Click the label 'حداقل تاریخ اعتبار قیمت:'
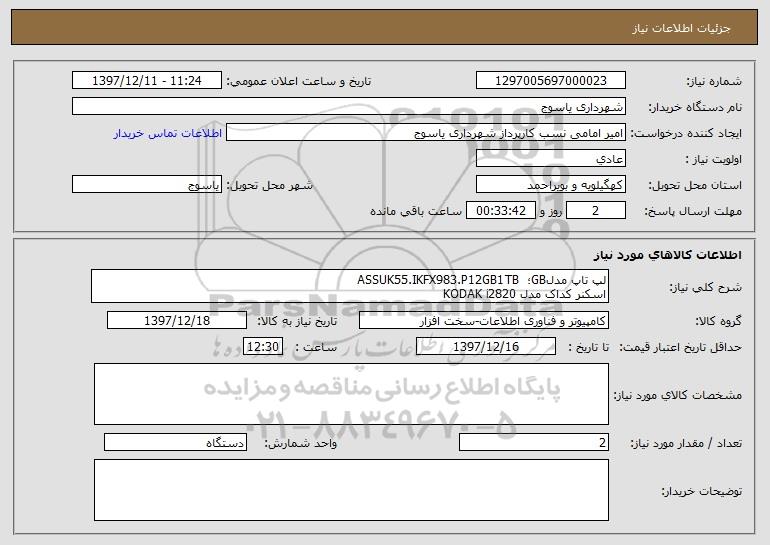The width and height of the screenshot is (770, 545). tap(680, 347)
